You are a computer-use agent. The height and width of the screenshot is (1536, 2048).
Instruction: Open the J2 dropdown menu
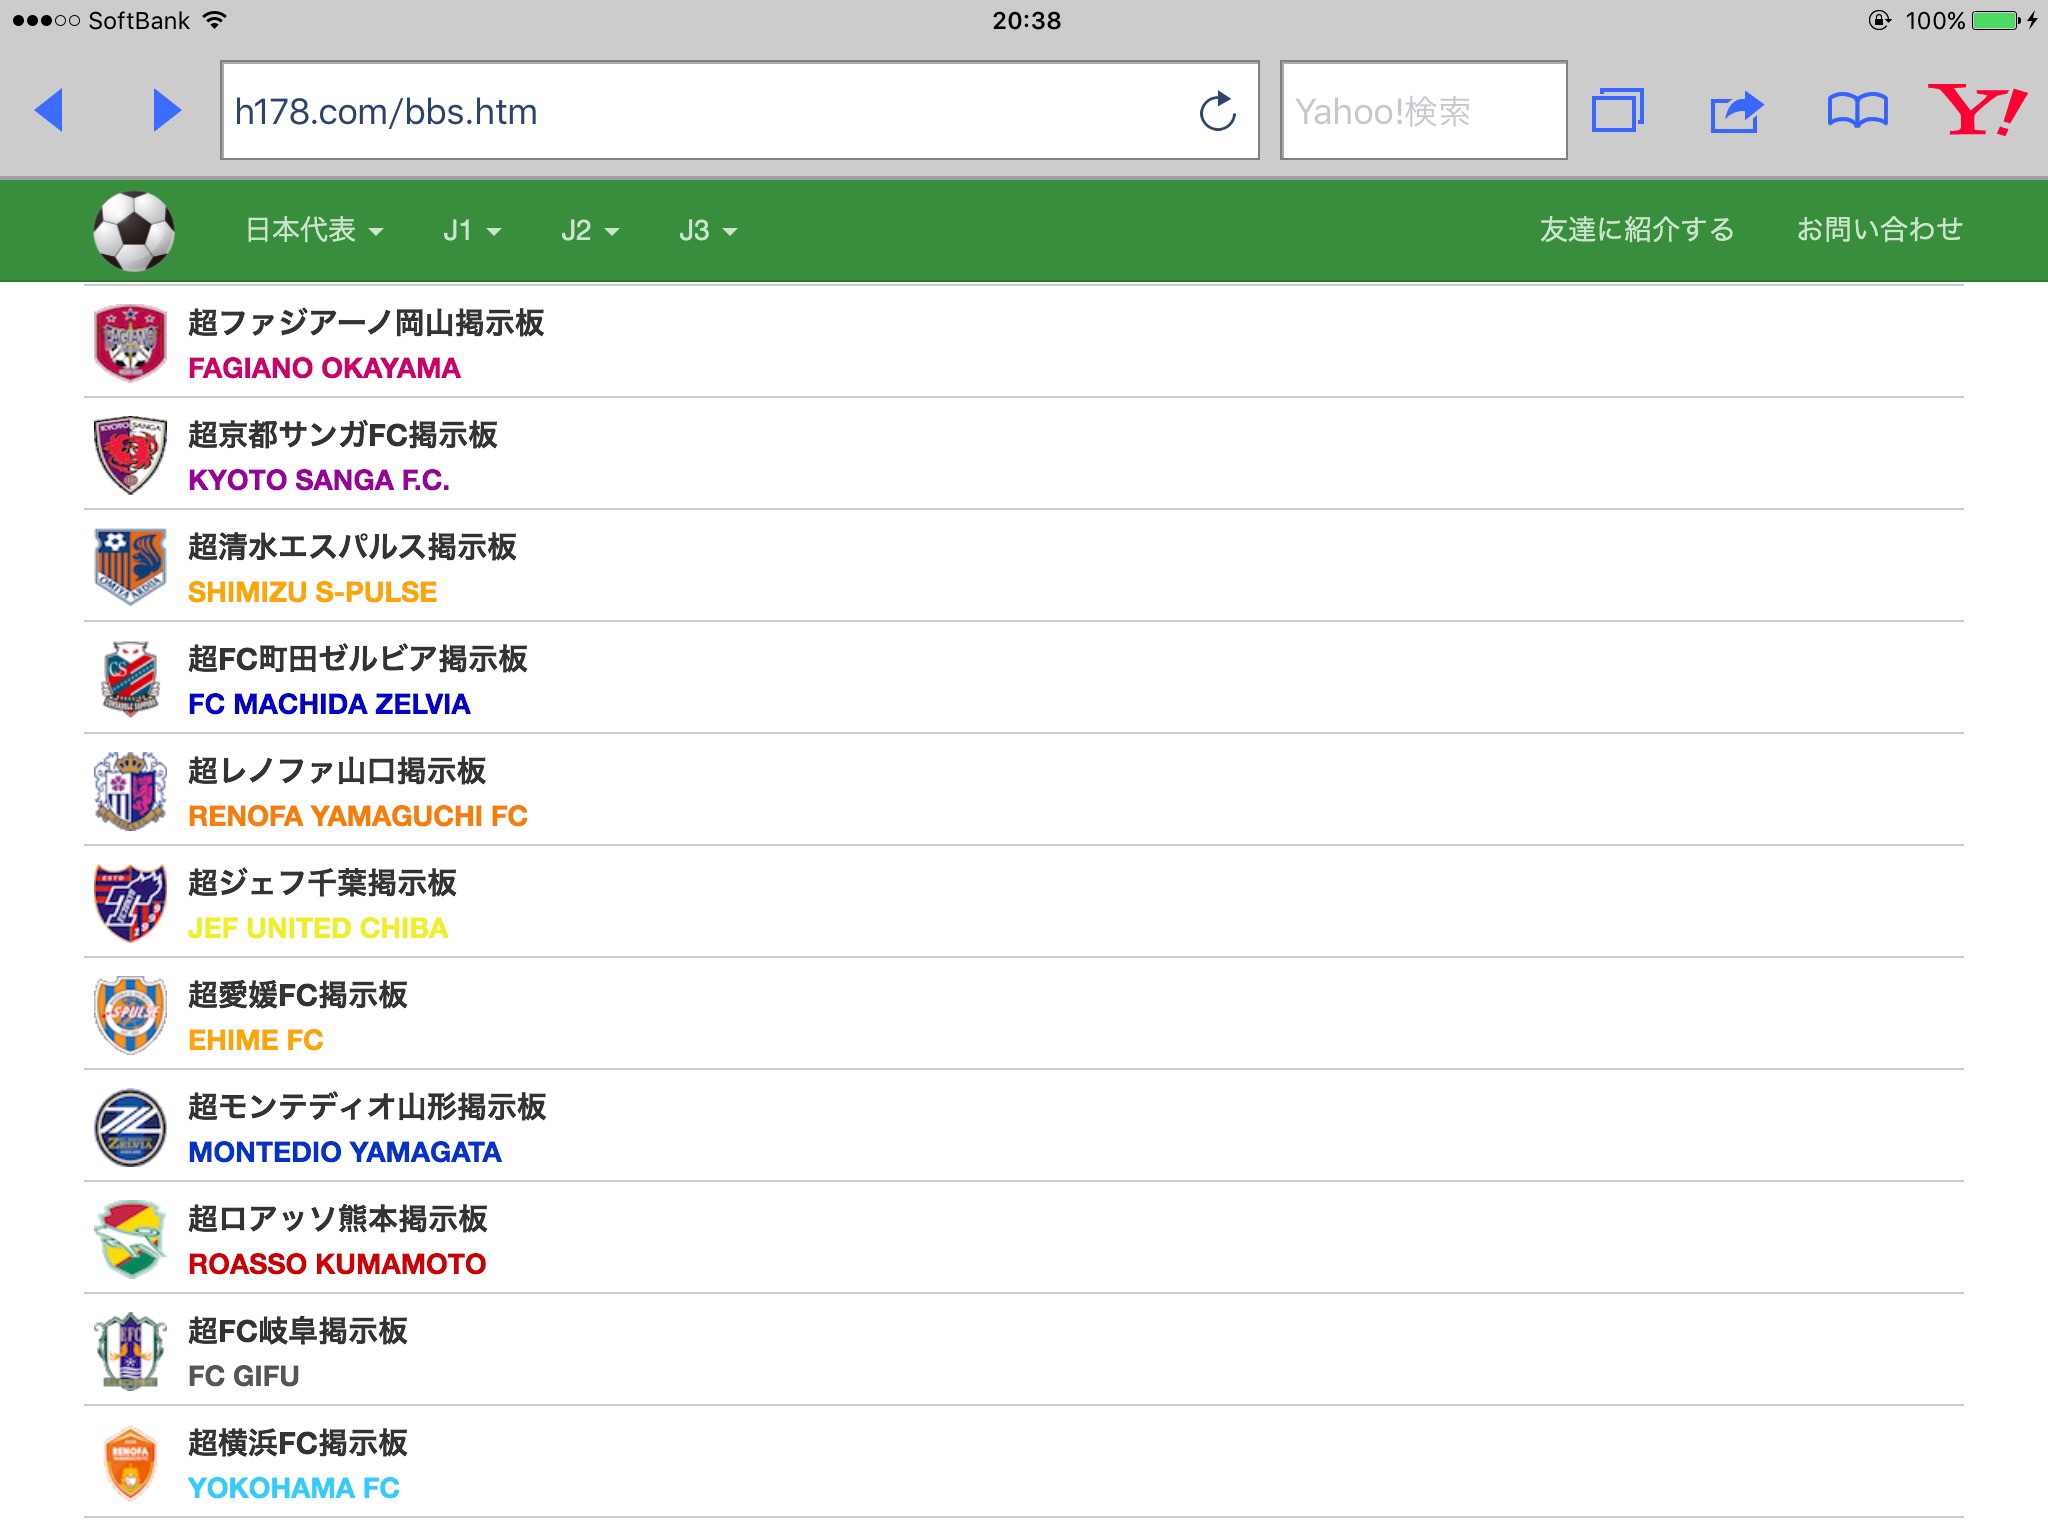click(589, 231)
